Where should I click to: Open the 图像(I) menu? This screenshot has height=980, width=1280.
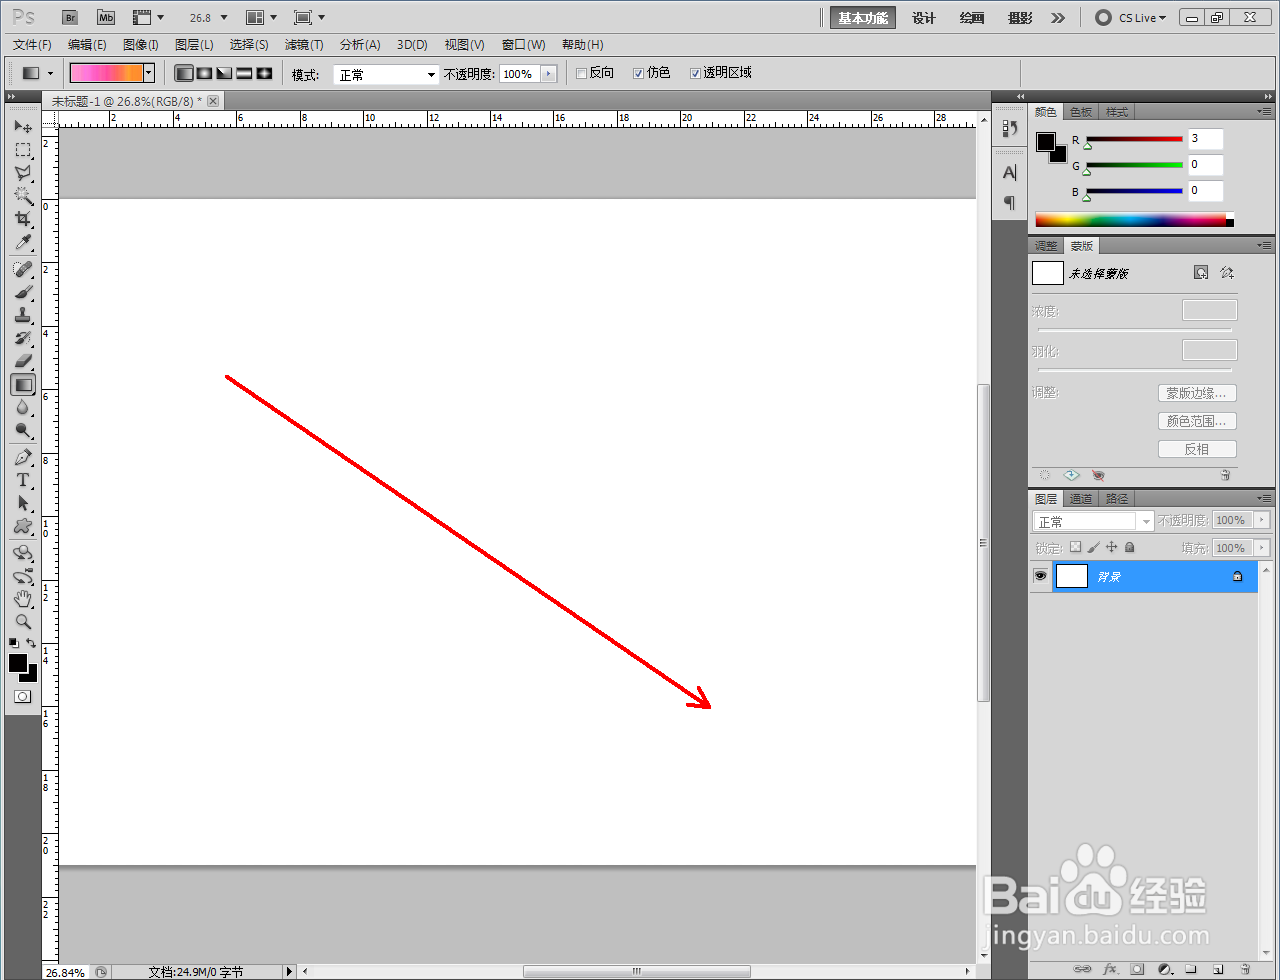[x=141, y=45]
